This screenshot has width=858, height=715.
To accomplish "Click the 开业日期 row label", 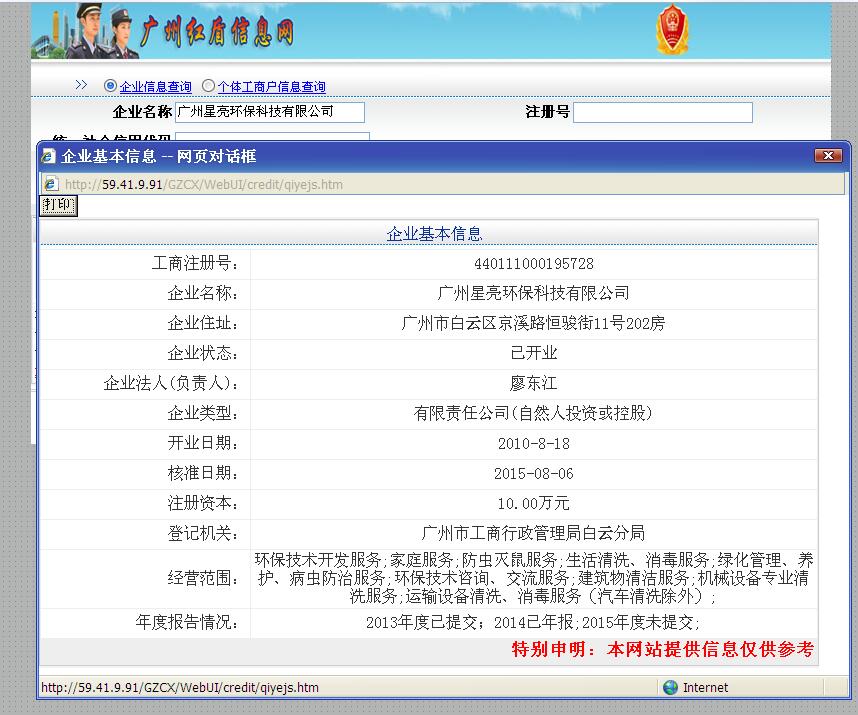I will pyautogui.click(x=202, y=443).
